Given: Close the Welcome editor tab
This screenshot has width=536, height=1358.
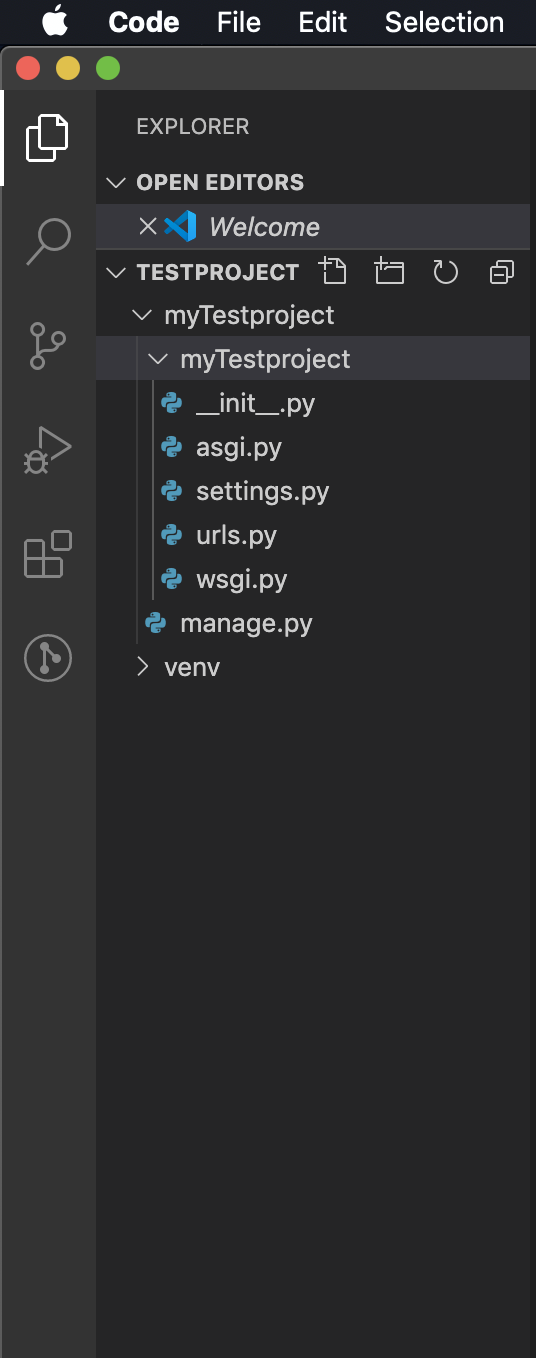Looking at the screenshot, I should [x=148, y=227].
